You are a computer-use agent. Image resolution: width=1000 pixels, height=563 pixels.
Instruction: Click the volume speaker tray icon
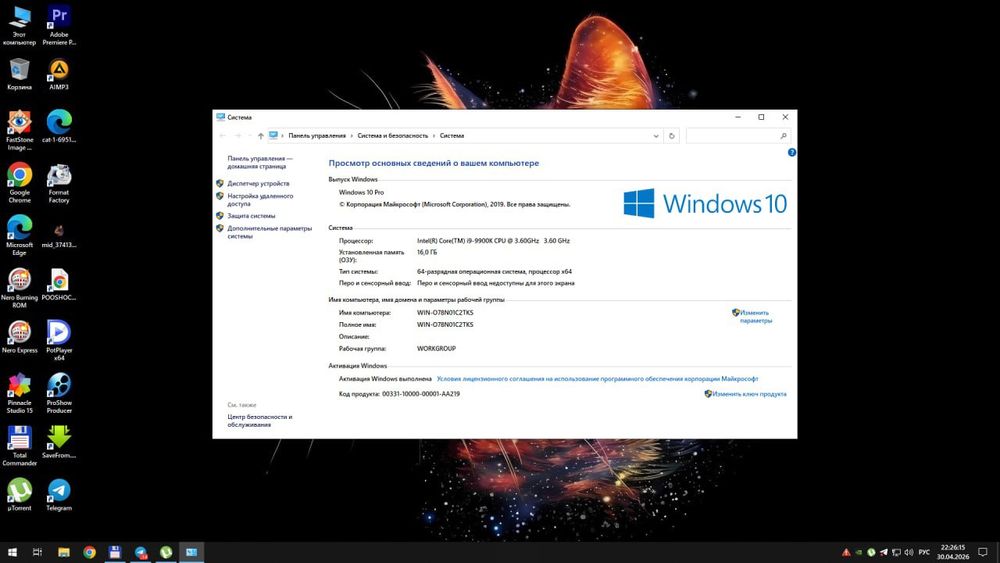point(909,552)
